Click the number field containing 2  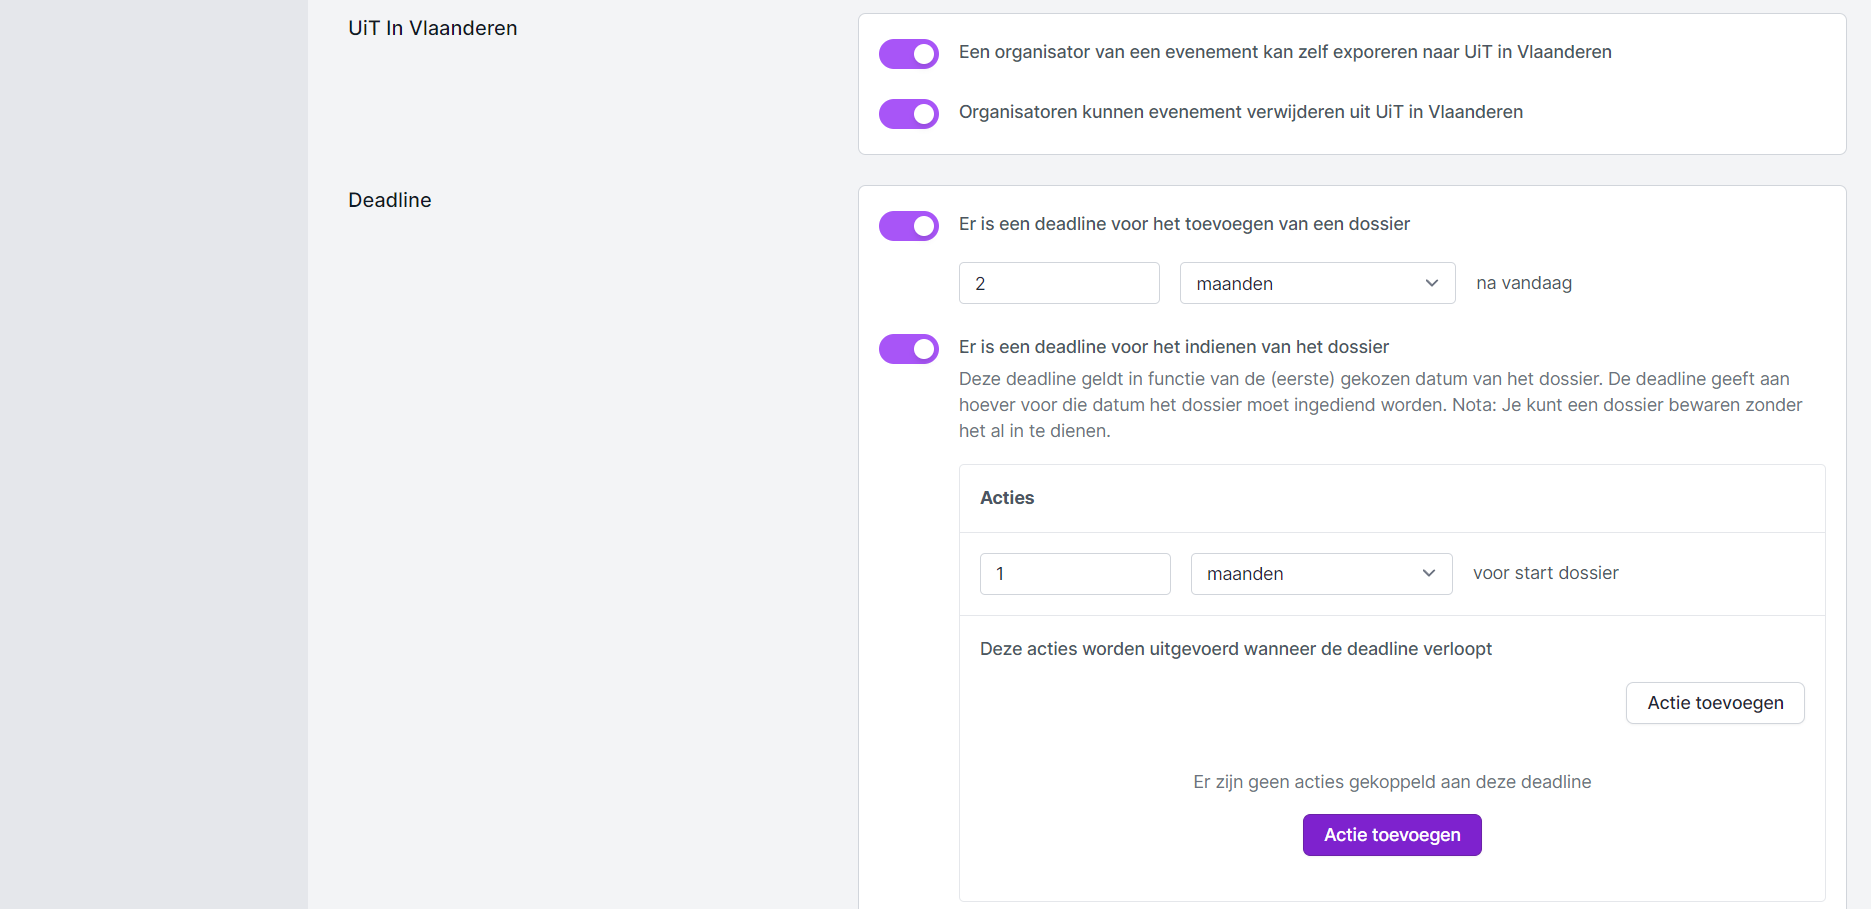coord(1058,284)
